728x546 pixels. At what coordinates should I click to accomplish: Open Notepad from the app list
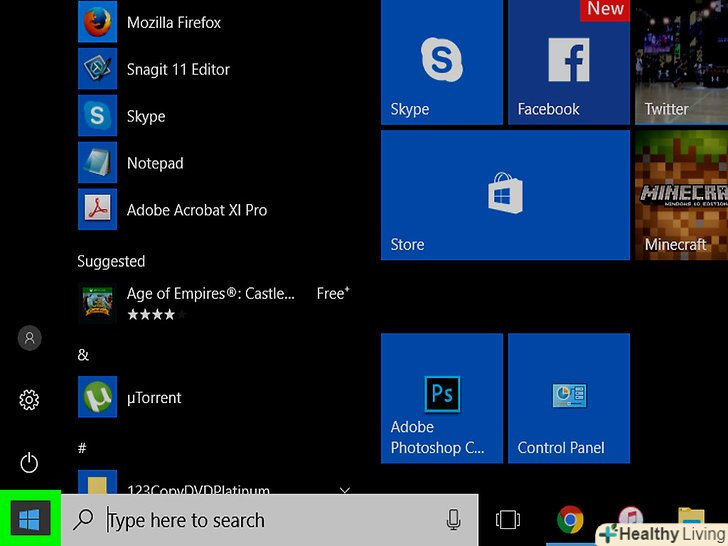154,163
